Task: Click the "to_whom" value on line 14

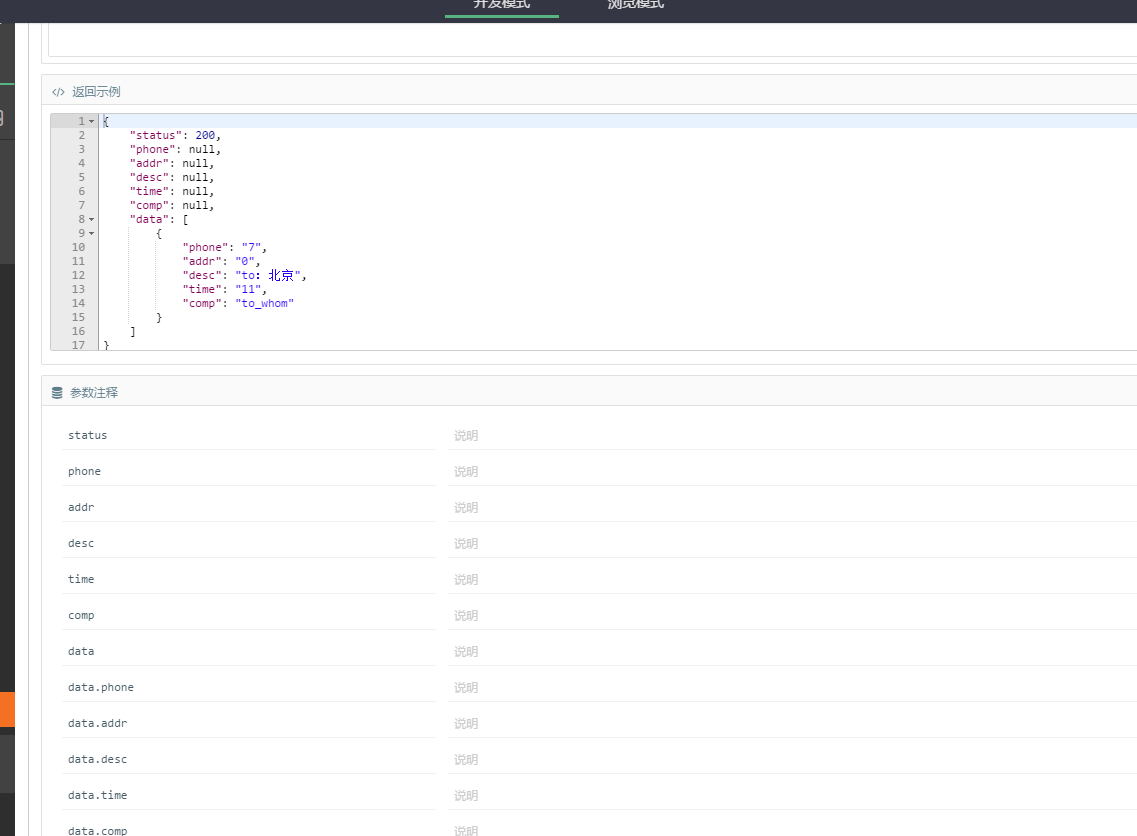Action: coord(265,303)
